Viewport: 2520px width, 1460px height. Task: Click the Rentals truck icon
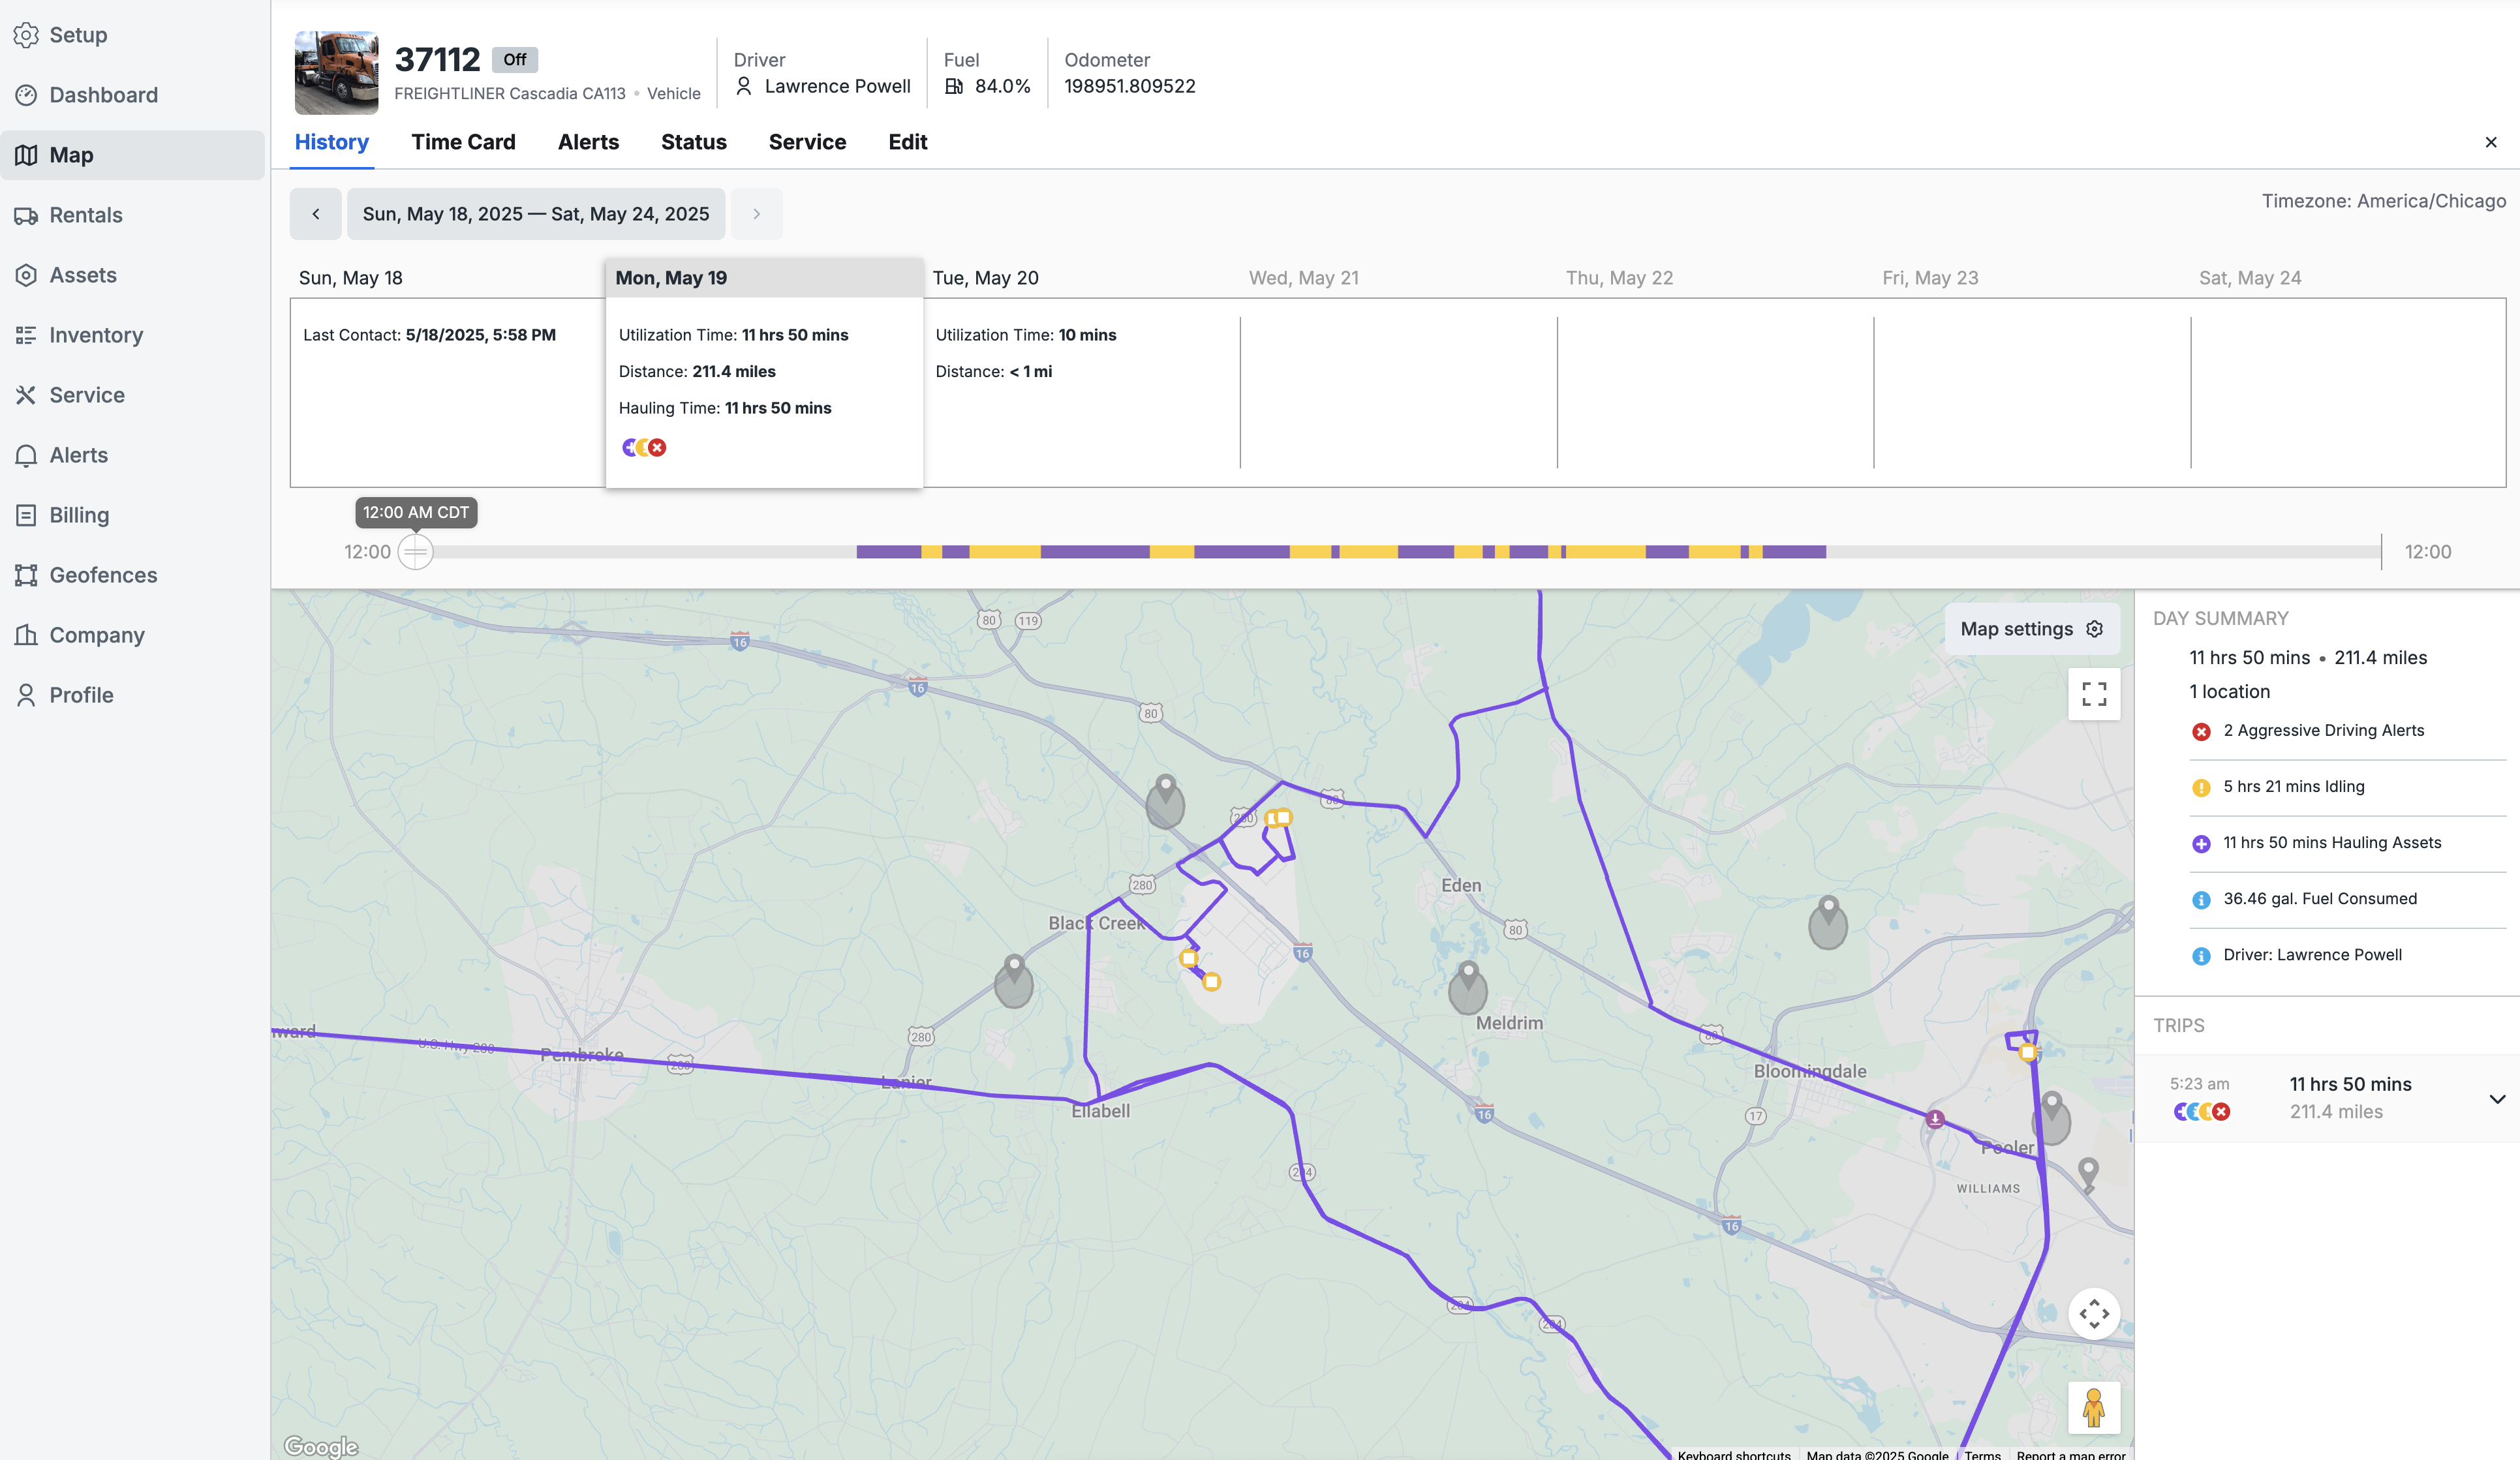tap(26, 215)
